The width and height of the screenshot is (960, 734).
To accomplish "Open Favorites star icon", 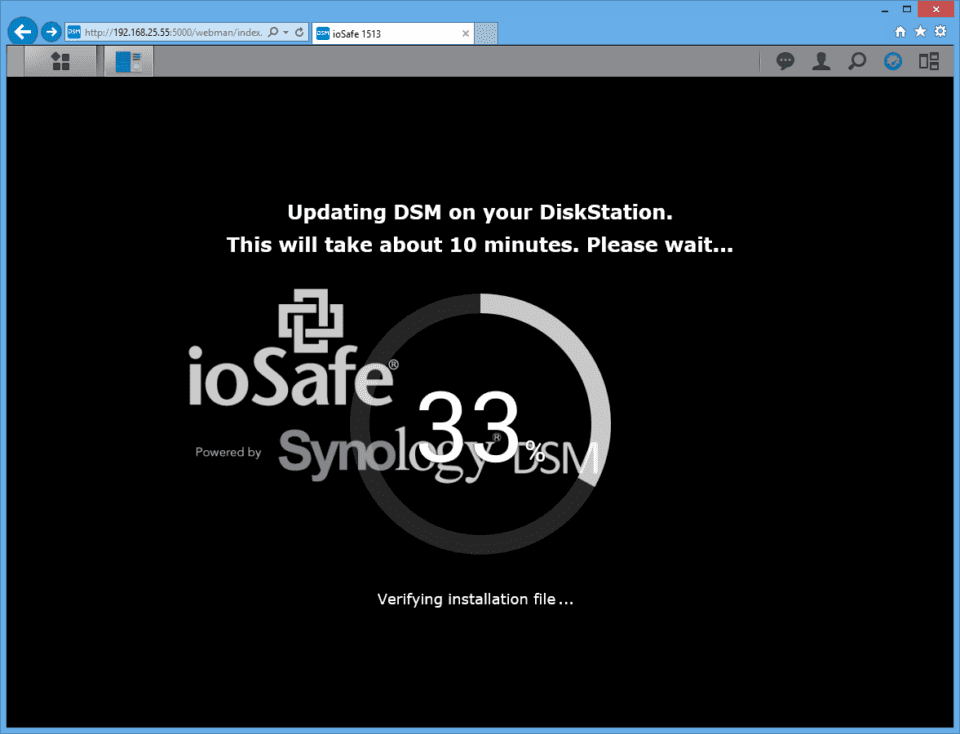I will click(x=920, y=31).
